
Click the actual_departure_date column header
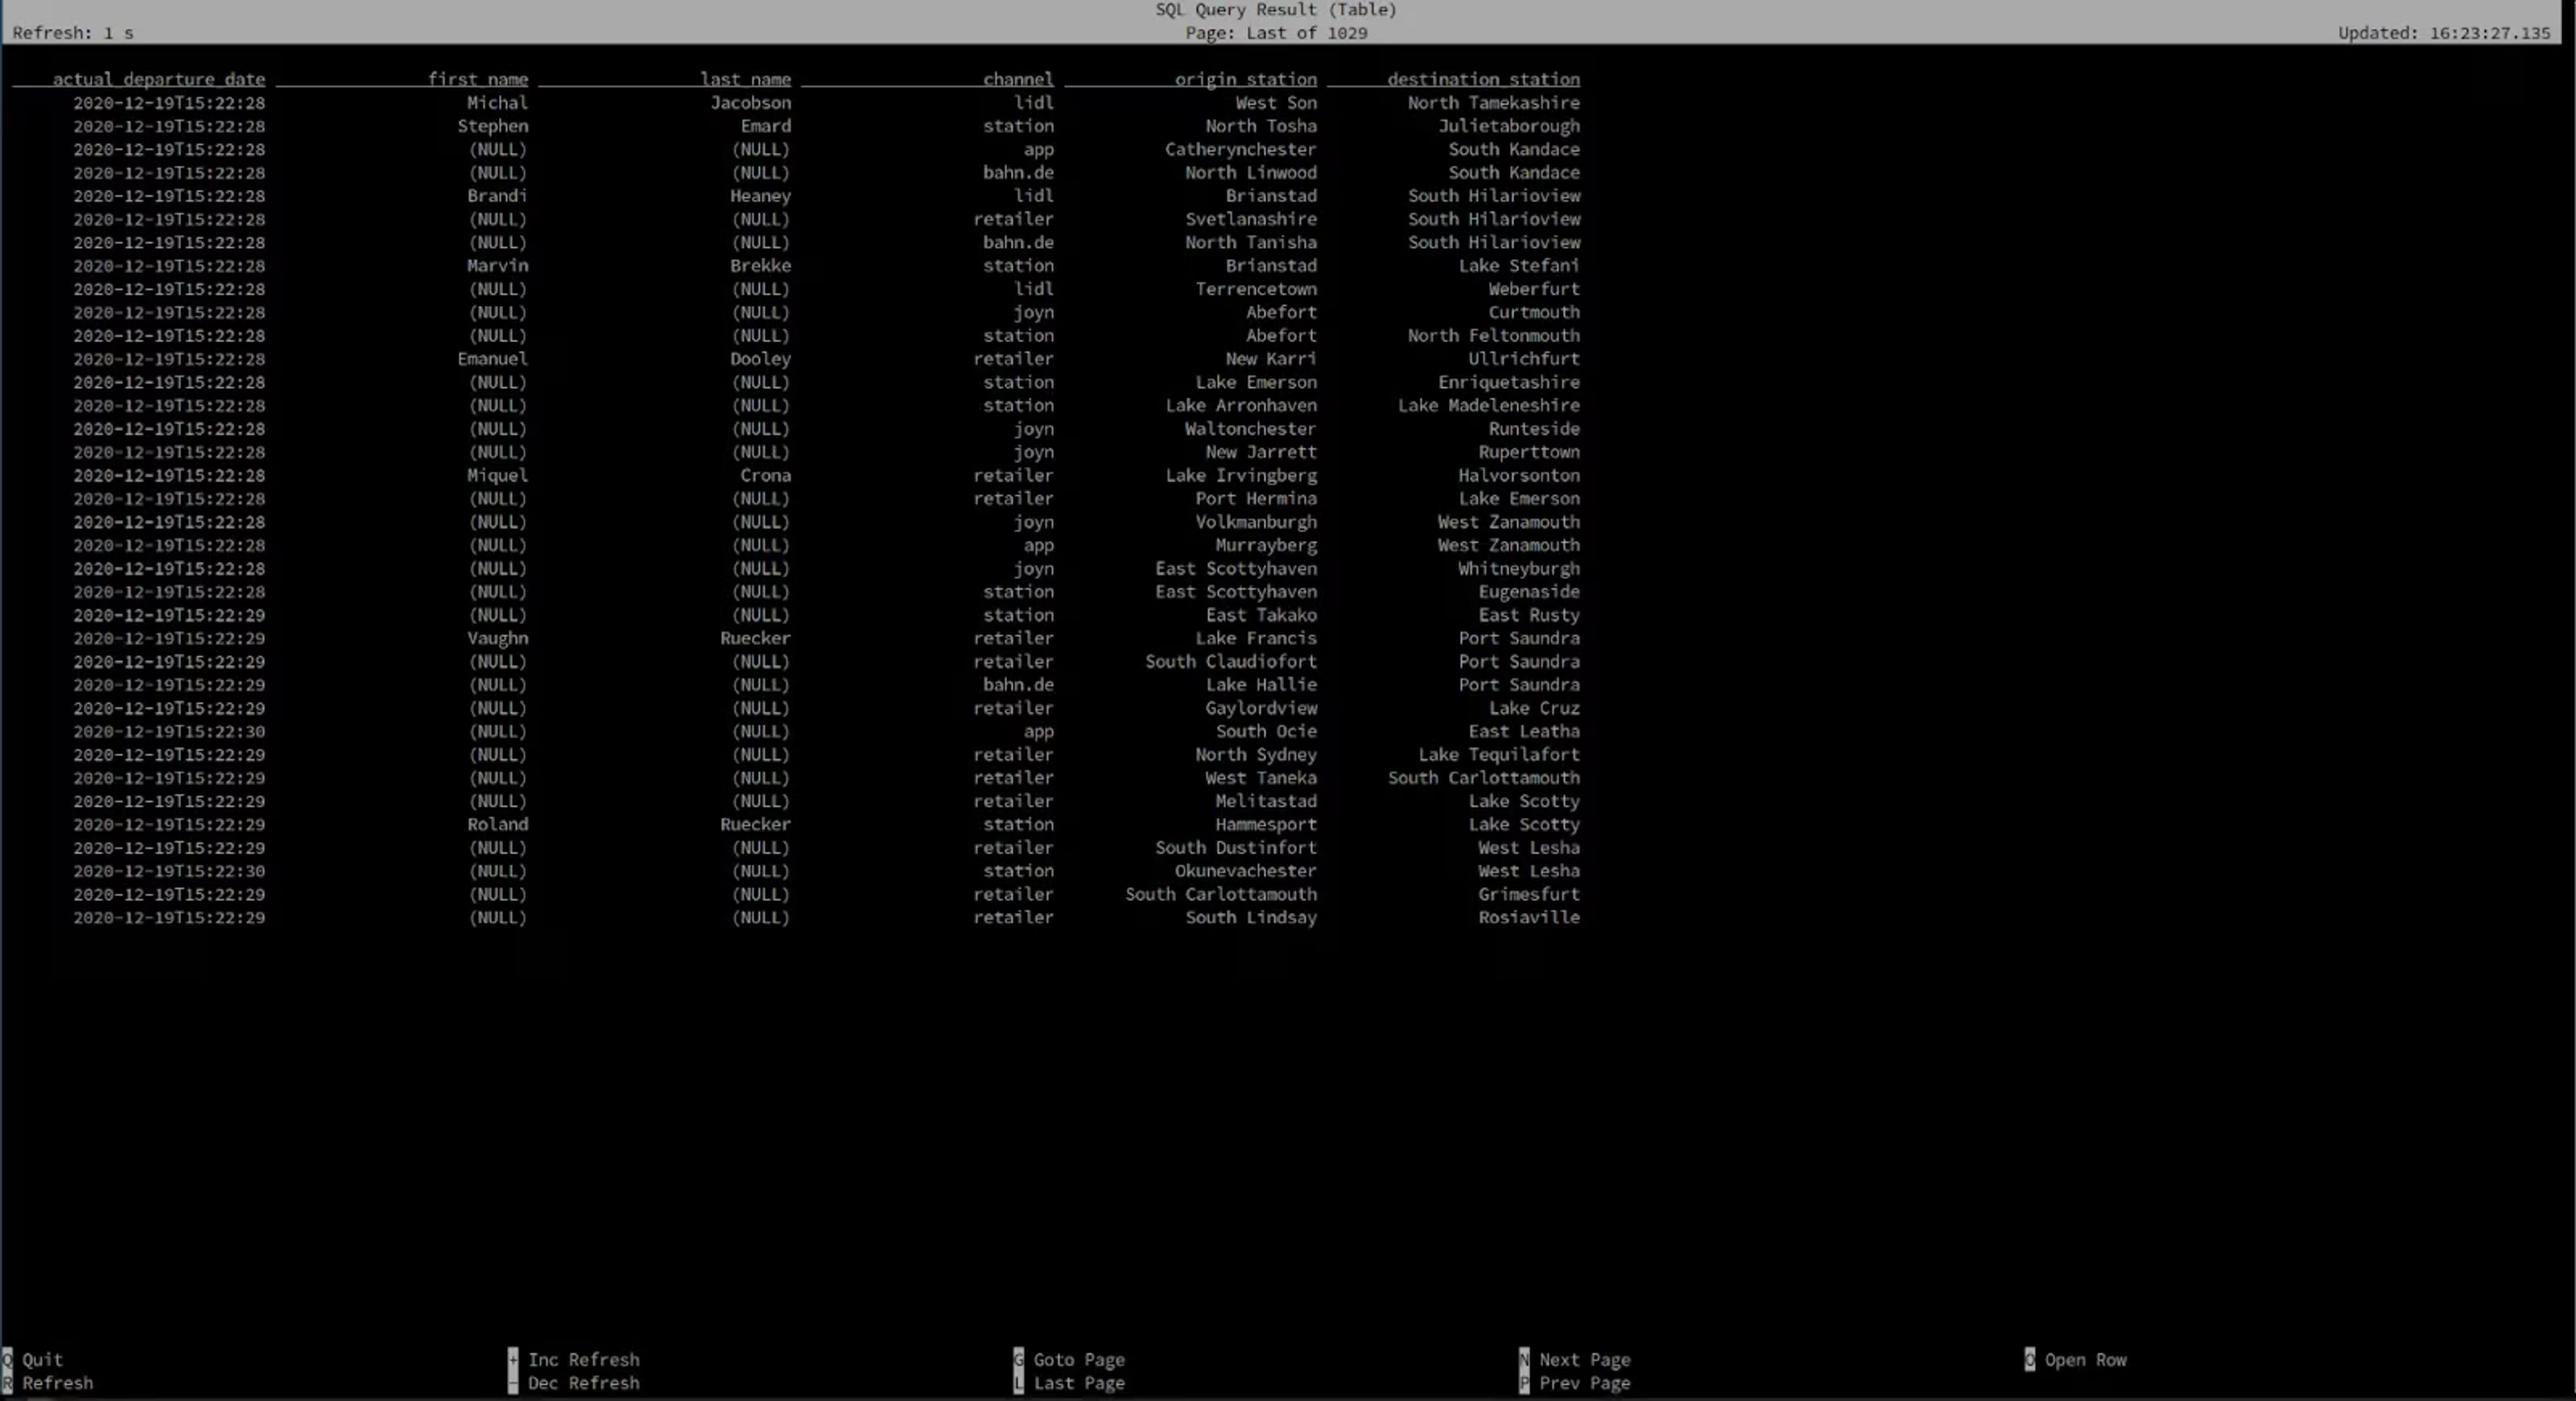(159, 79)
